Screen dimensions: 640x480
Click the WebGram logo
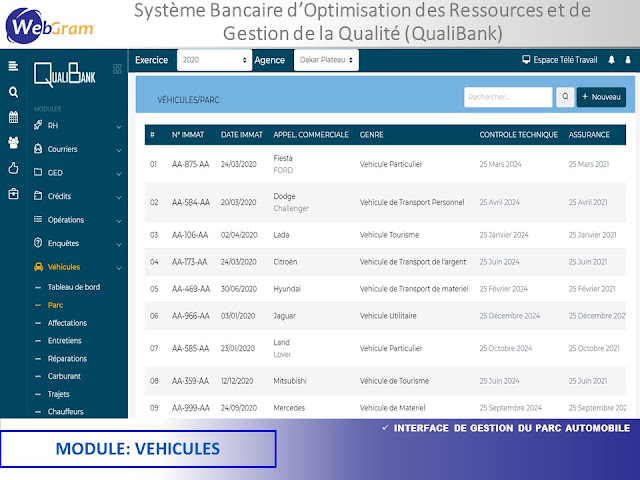pyautogui.click(x=49, y=27)
